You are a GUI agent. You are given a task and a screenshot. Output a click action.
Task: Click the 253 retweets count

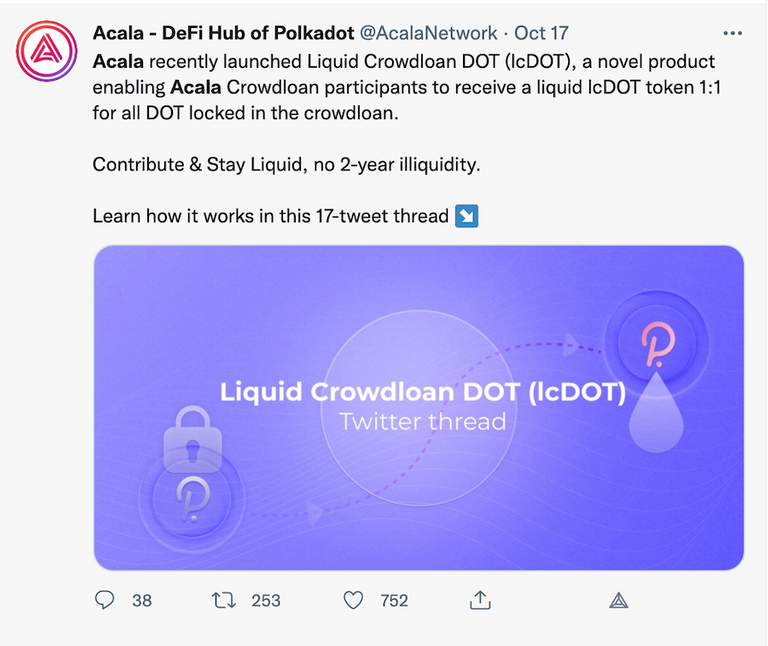tap(266, 600)
